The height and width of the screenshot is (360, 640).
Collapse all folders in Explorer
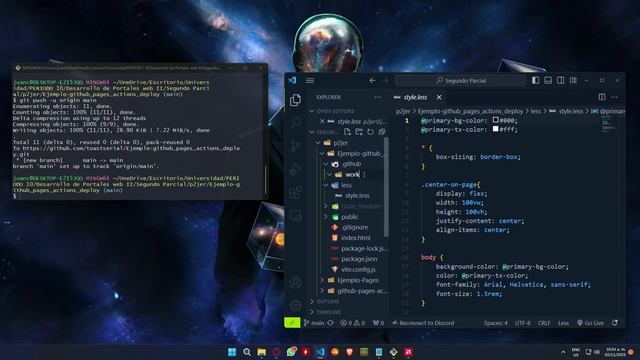[x=382, y=132]
